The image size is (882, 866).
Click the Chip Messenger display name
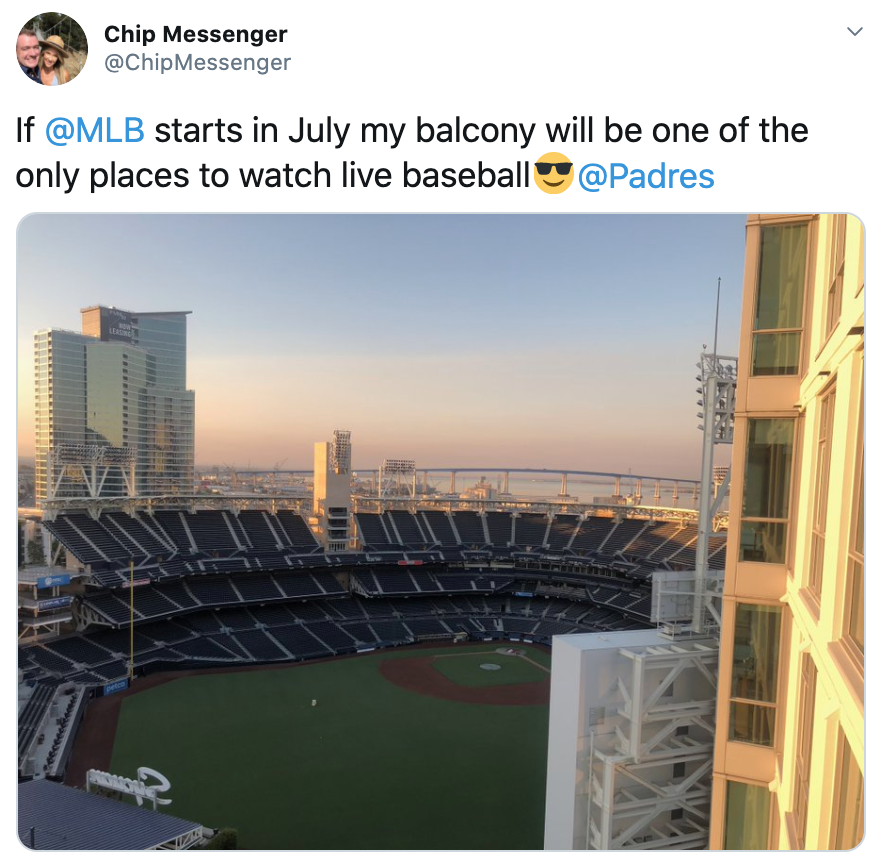click(196, 34)
